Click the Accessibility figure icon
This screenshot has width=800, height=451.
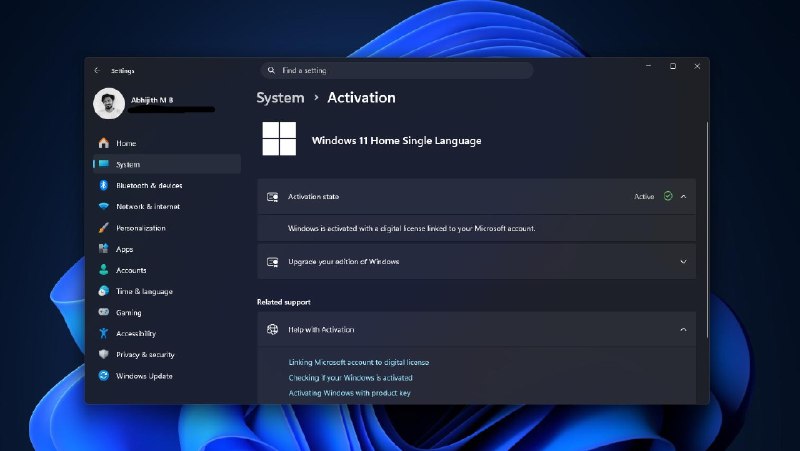pyautogui.click(x=104, y=333)
